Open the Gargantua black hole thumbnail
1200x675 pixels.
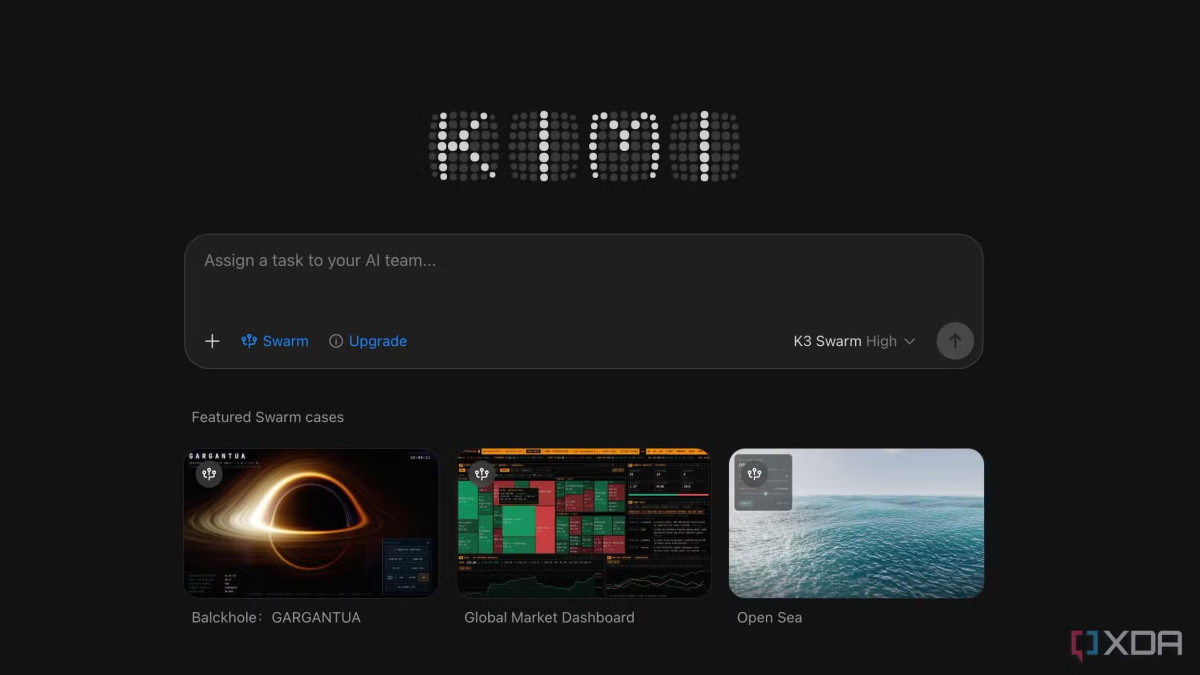click(x=311, y=523)
